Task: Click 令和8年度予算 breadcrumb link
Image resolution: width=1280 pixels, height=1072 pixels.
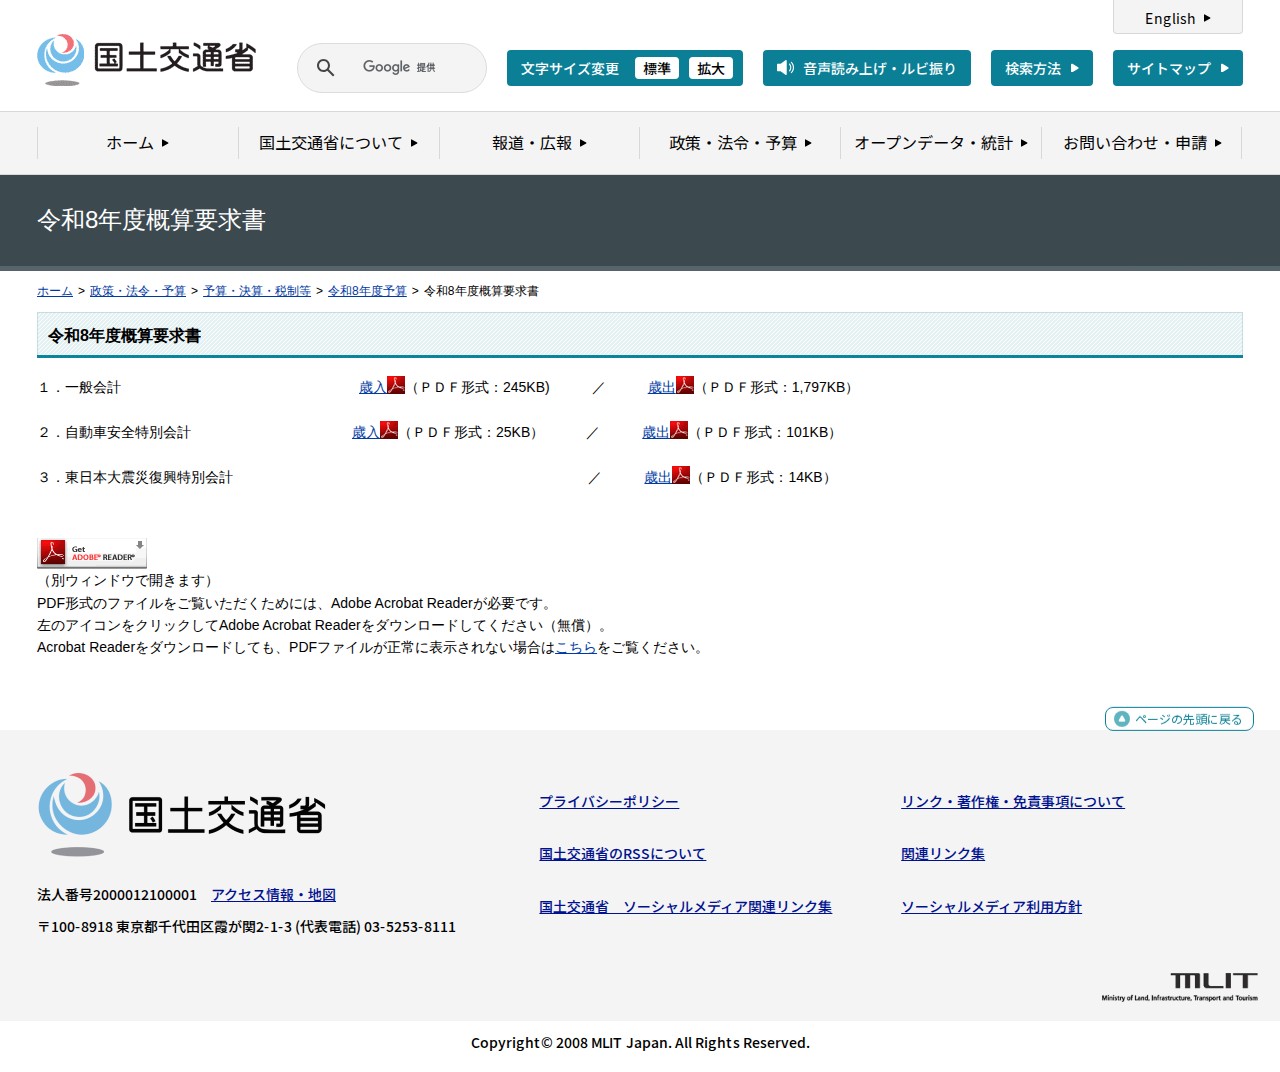Action: (367, 291)
